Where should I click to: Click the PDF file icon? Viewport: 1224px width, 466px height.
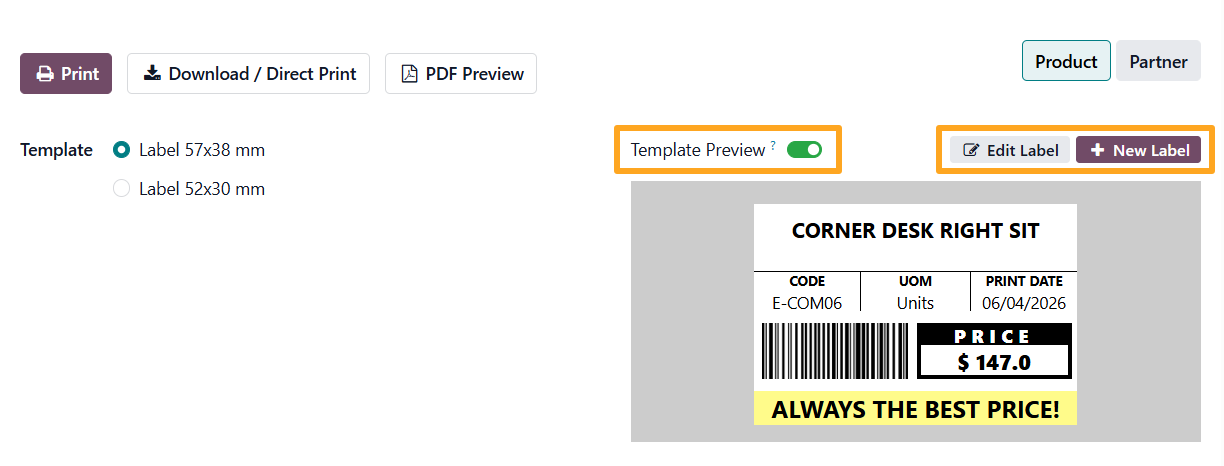pos(409,74)
